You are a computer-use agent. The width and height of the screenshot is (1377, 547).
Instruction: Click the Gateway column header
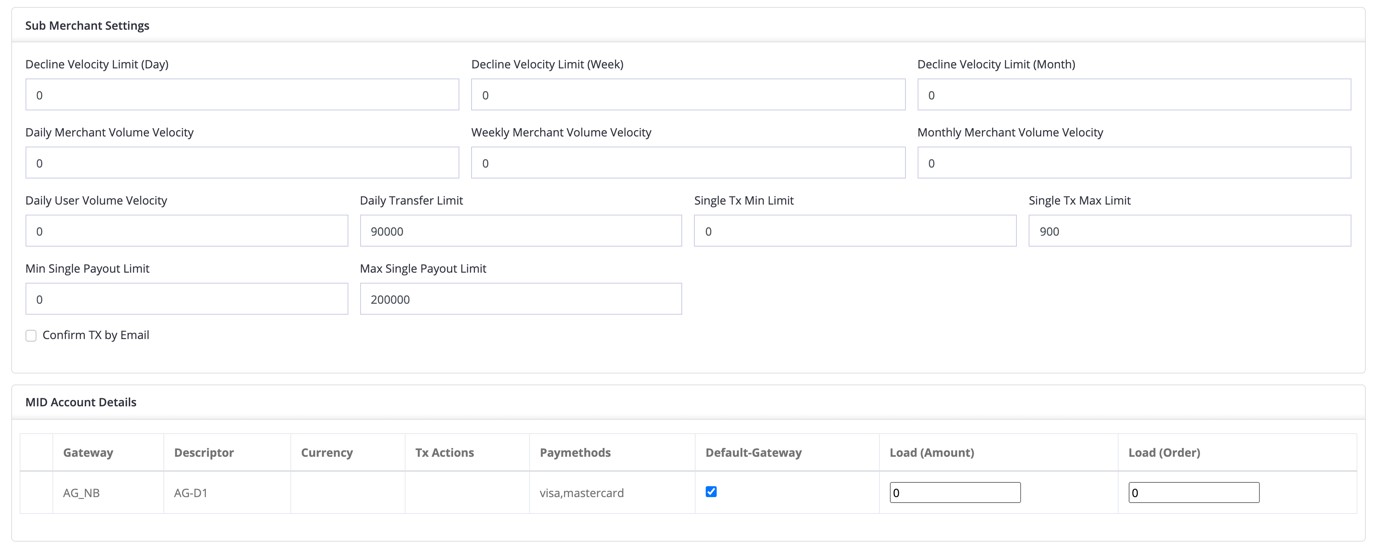(88, 453)
